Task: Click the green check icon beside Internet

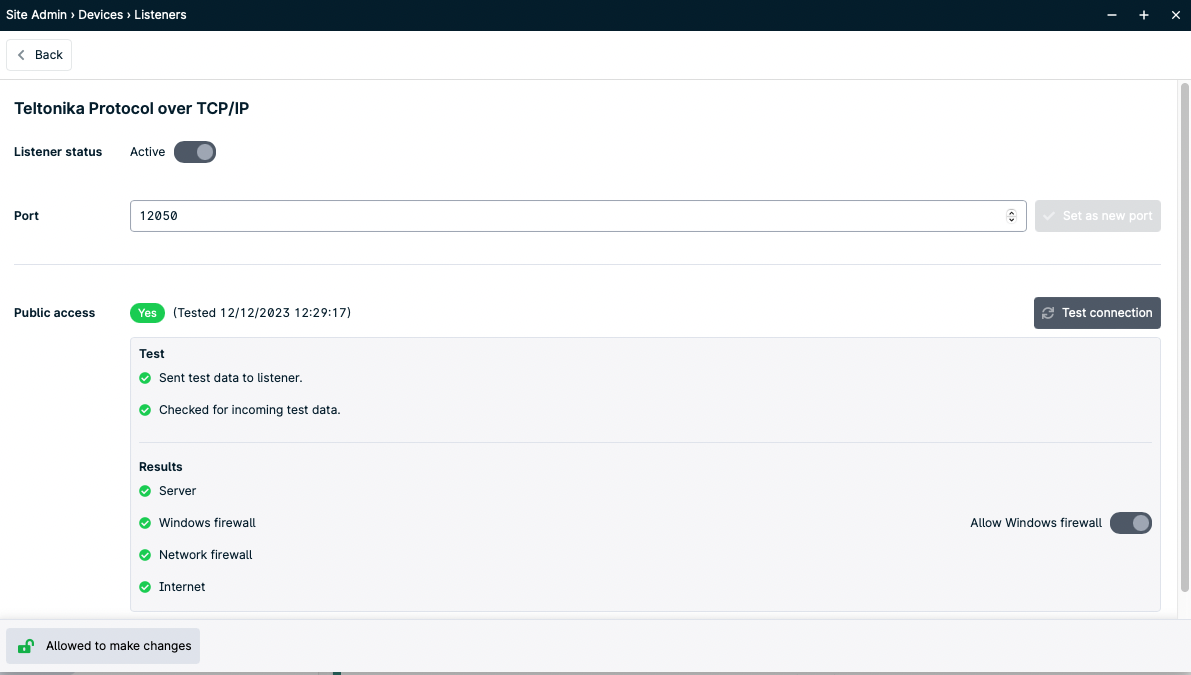Action: coord(145,587)
